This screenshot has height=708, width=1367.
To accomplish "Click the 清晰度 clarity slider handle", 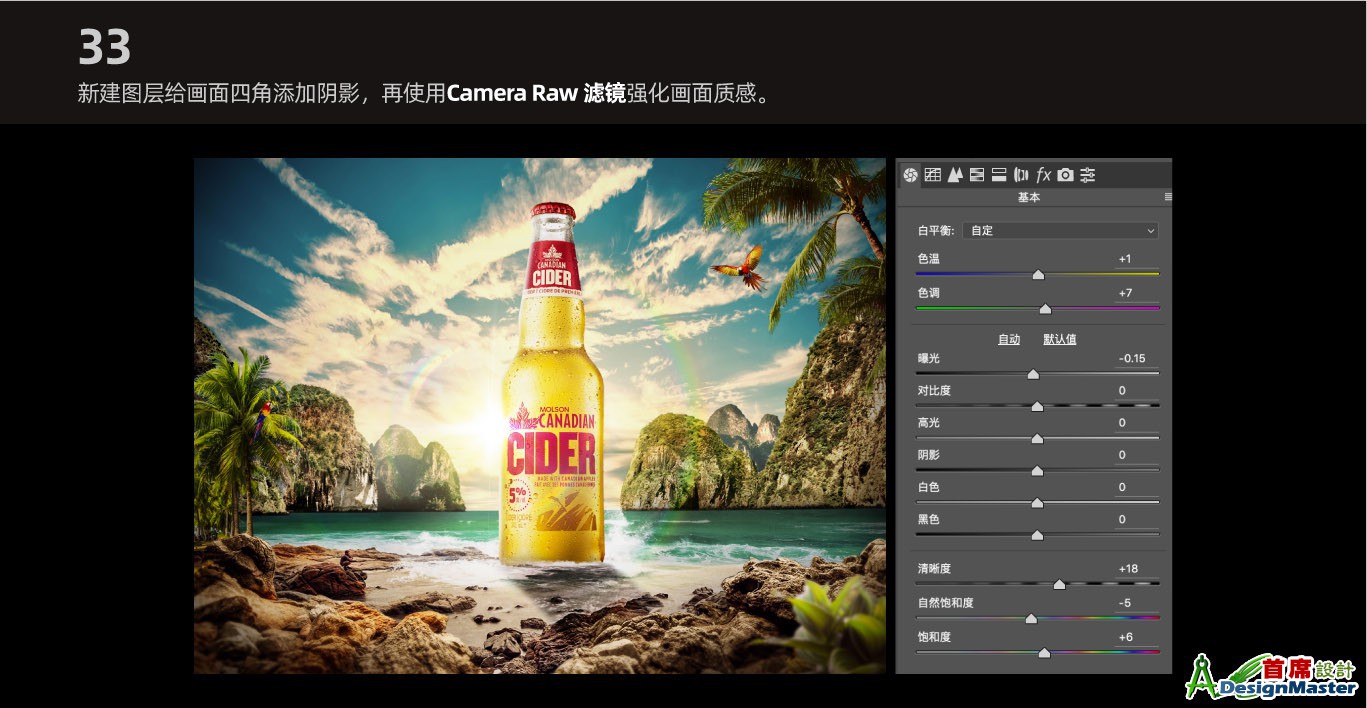I will click(1059, 585).
